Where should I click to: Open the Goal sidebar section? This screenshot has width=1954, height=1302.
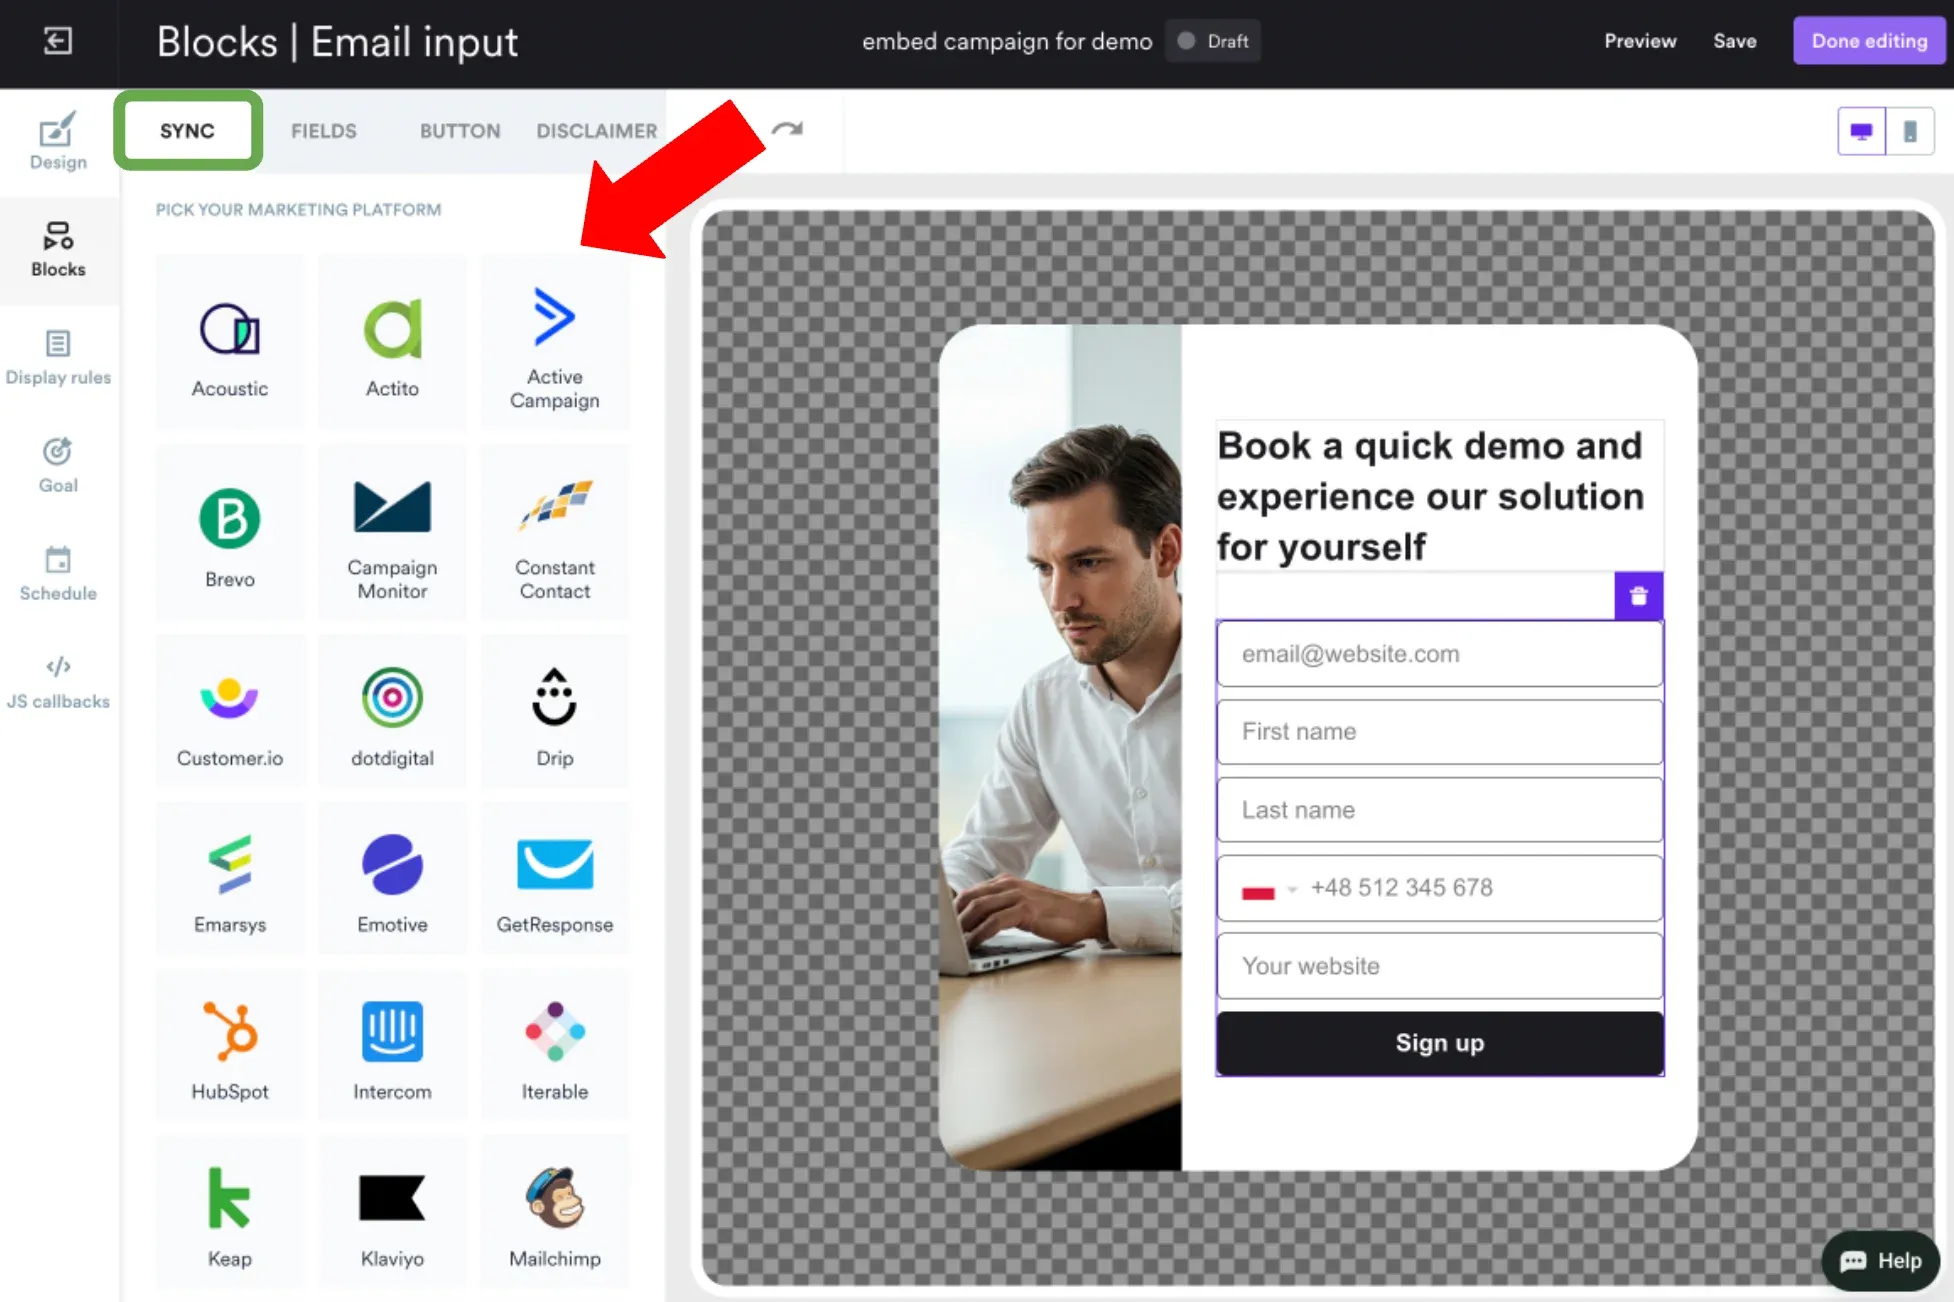click(58, 466)
